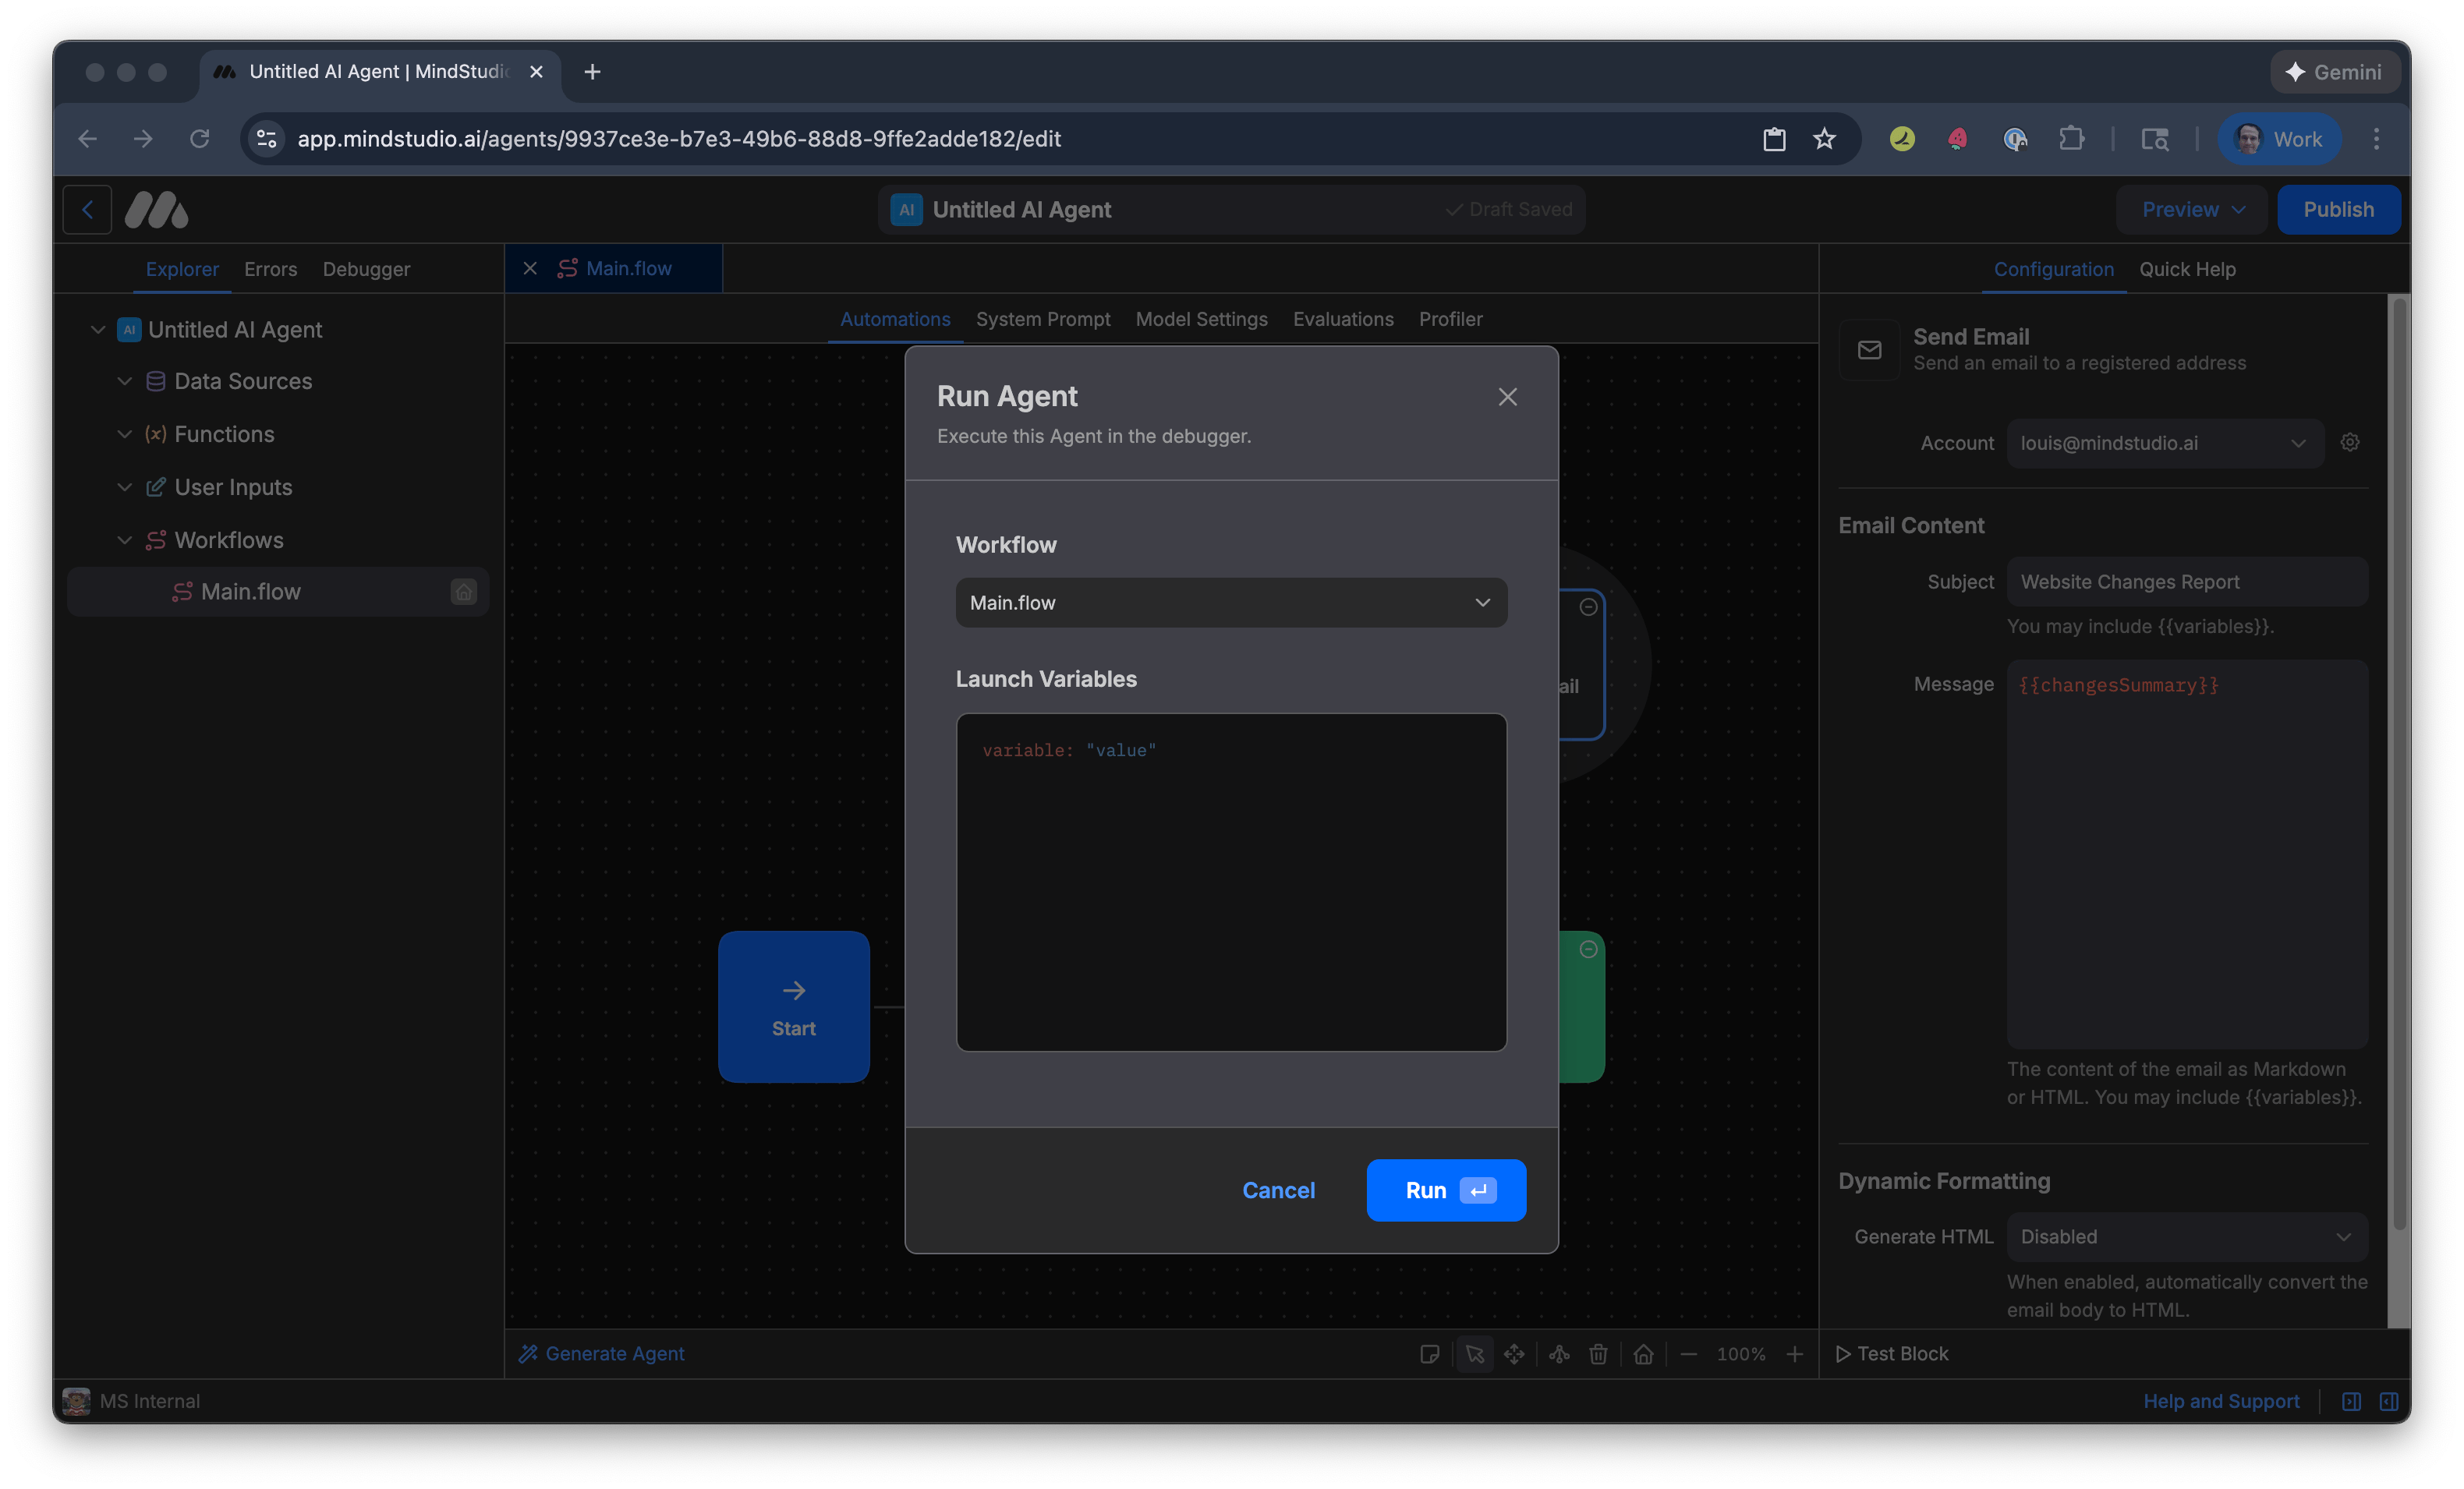This screenshot has width=2464, height=1489.
Task: Click the Send Email envelope icon
Action: click(x=1869, y=349)
